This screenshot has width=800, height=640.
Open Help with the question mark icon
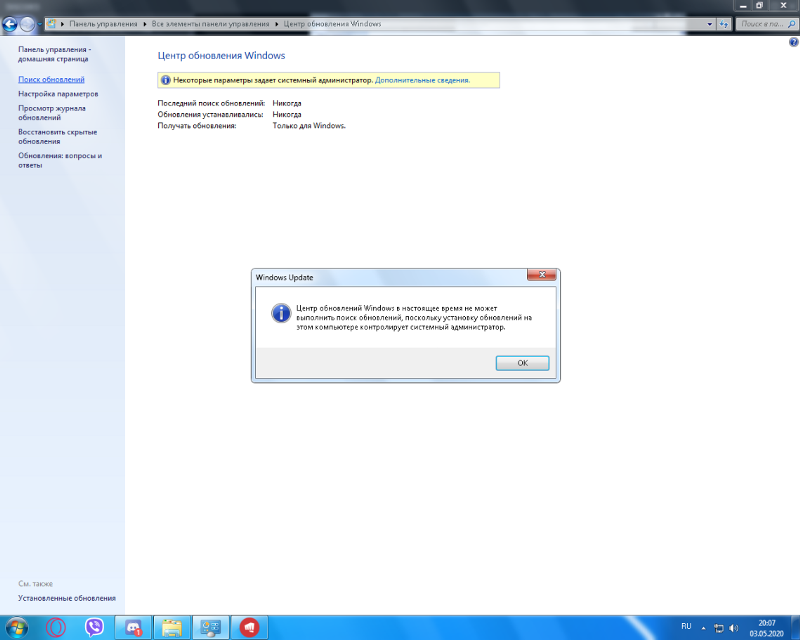[x=793, y=42]
